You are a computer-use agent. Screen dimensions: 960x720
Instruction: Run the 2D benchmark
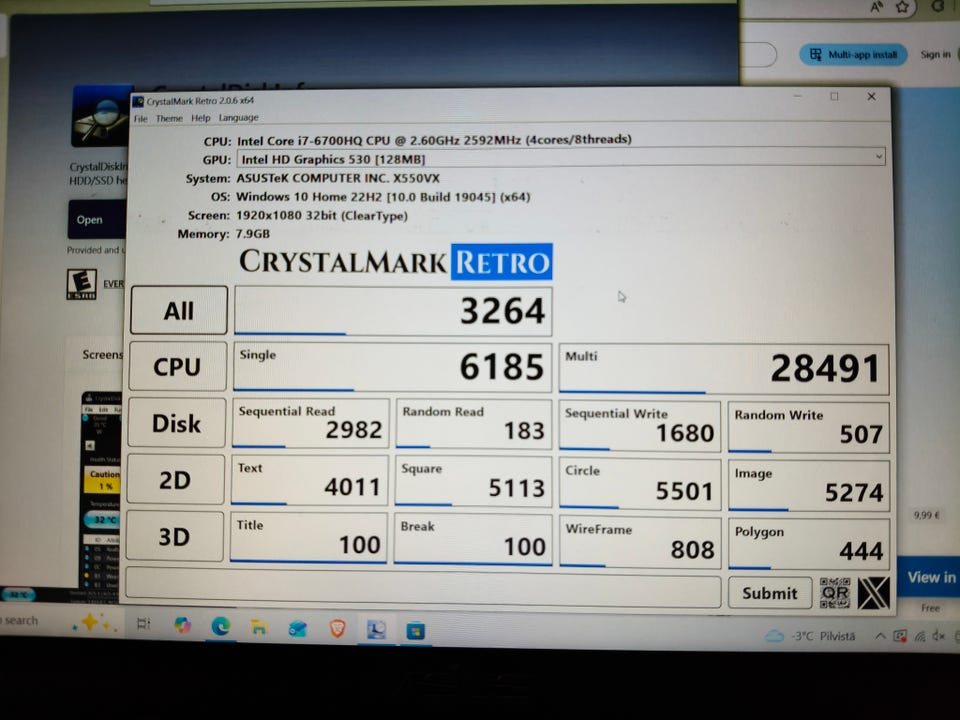[x=175, y=480]
